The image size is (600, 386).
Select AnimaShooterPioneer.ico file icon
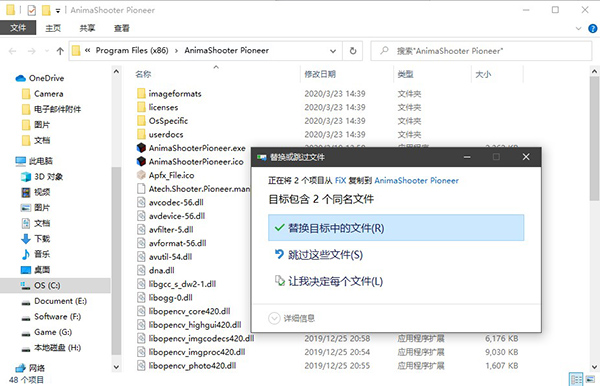click(x=141, y=162)
